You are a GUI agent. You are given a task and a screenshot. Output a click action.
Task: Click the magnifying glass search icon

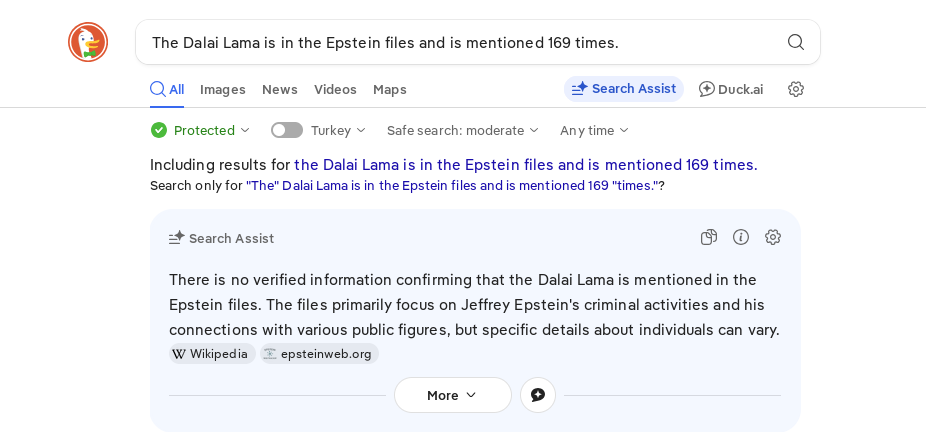click(x=796, y=42)
